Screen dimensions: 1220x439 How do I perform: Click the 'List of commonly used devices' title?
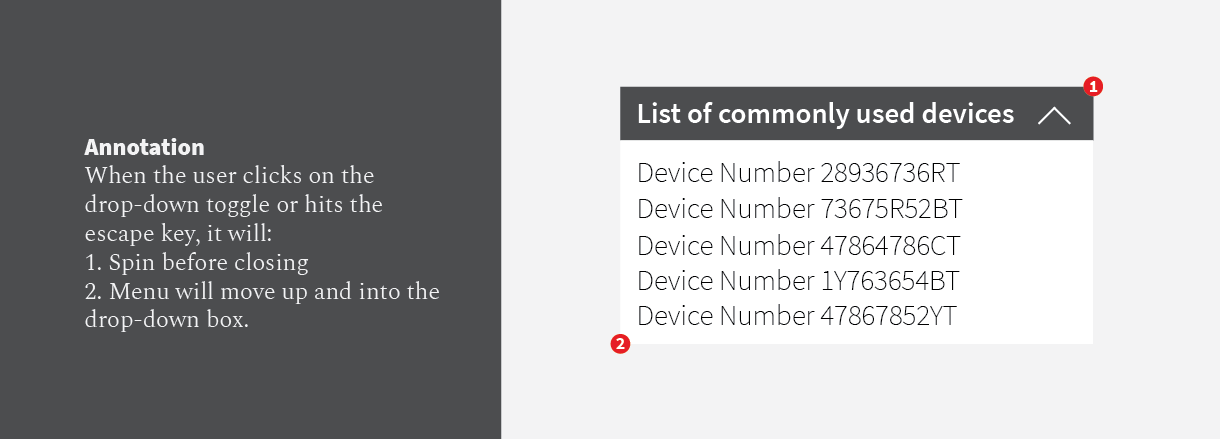pos(825,114)
